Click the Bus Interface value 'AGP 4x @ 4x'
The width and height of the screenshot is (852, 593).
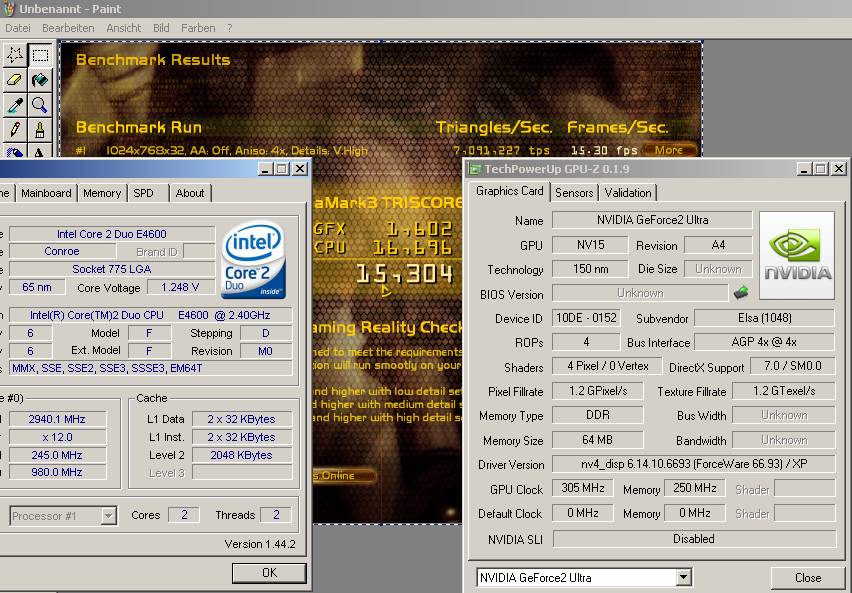(x=765, y=342)
